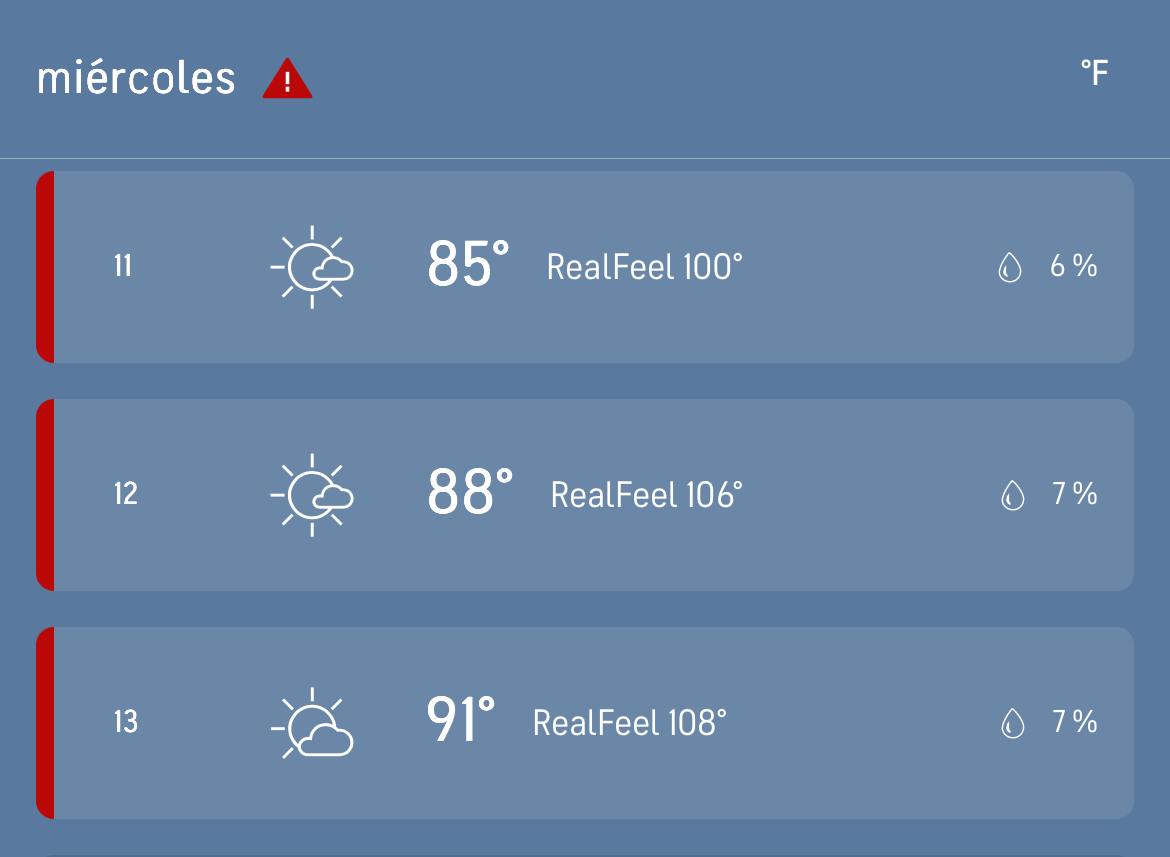Click the raindrop icon in the hour 12 row
1170x857 pixels.
click(1012, 495)
